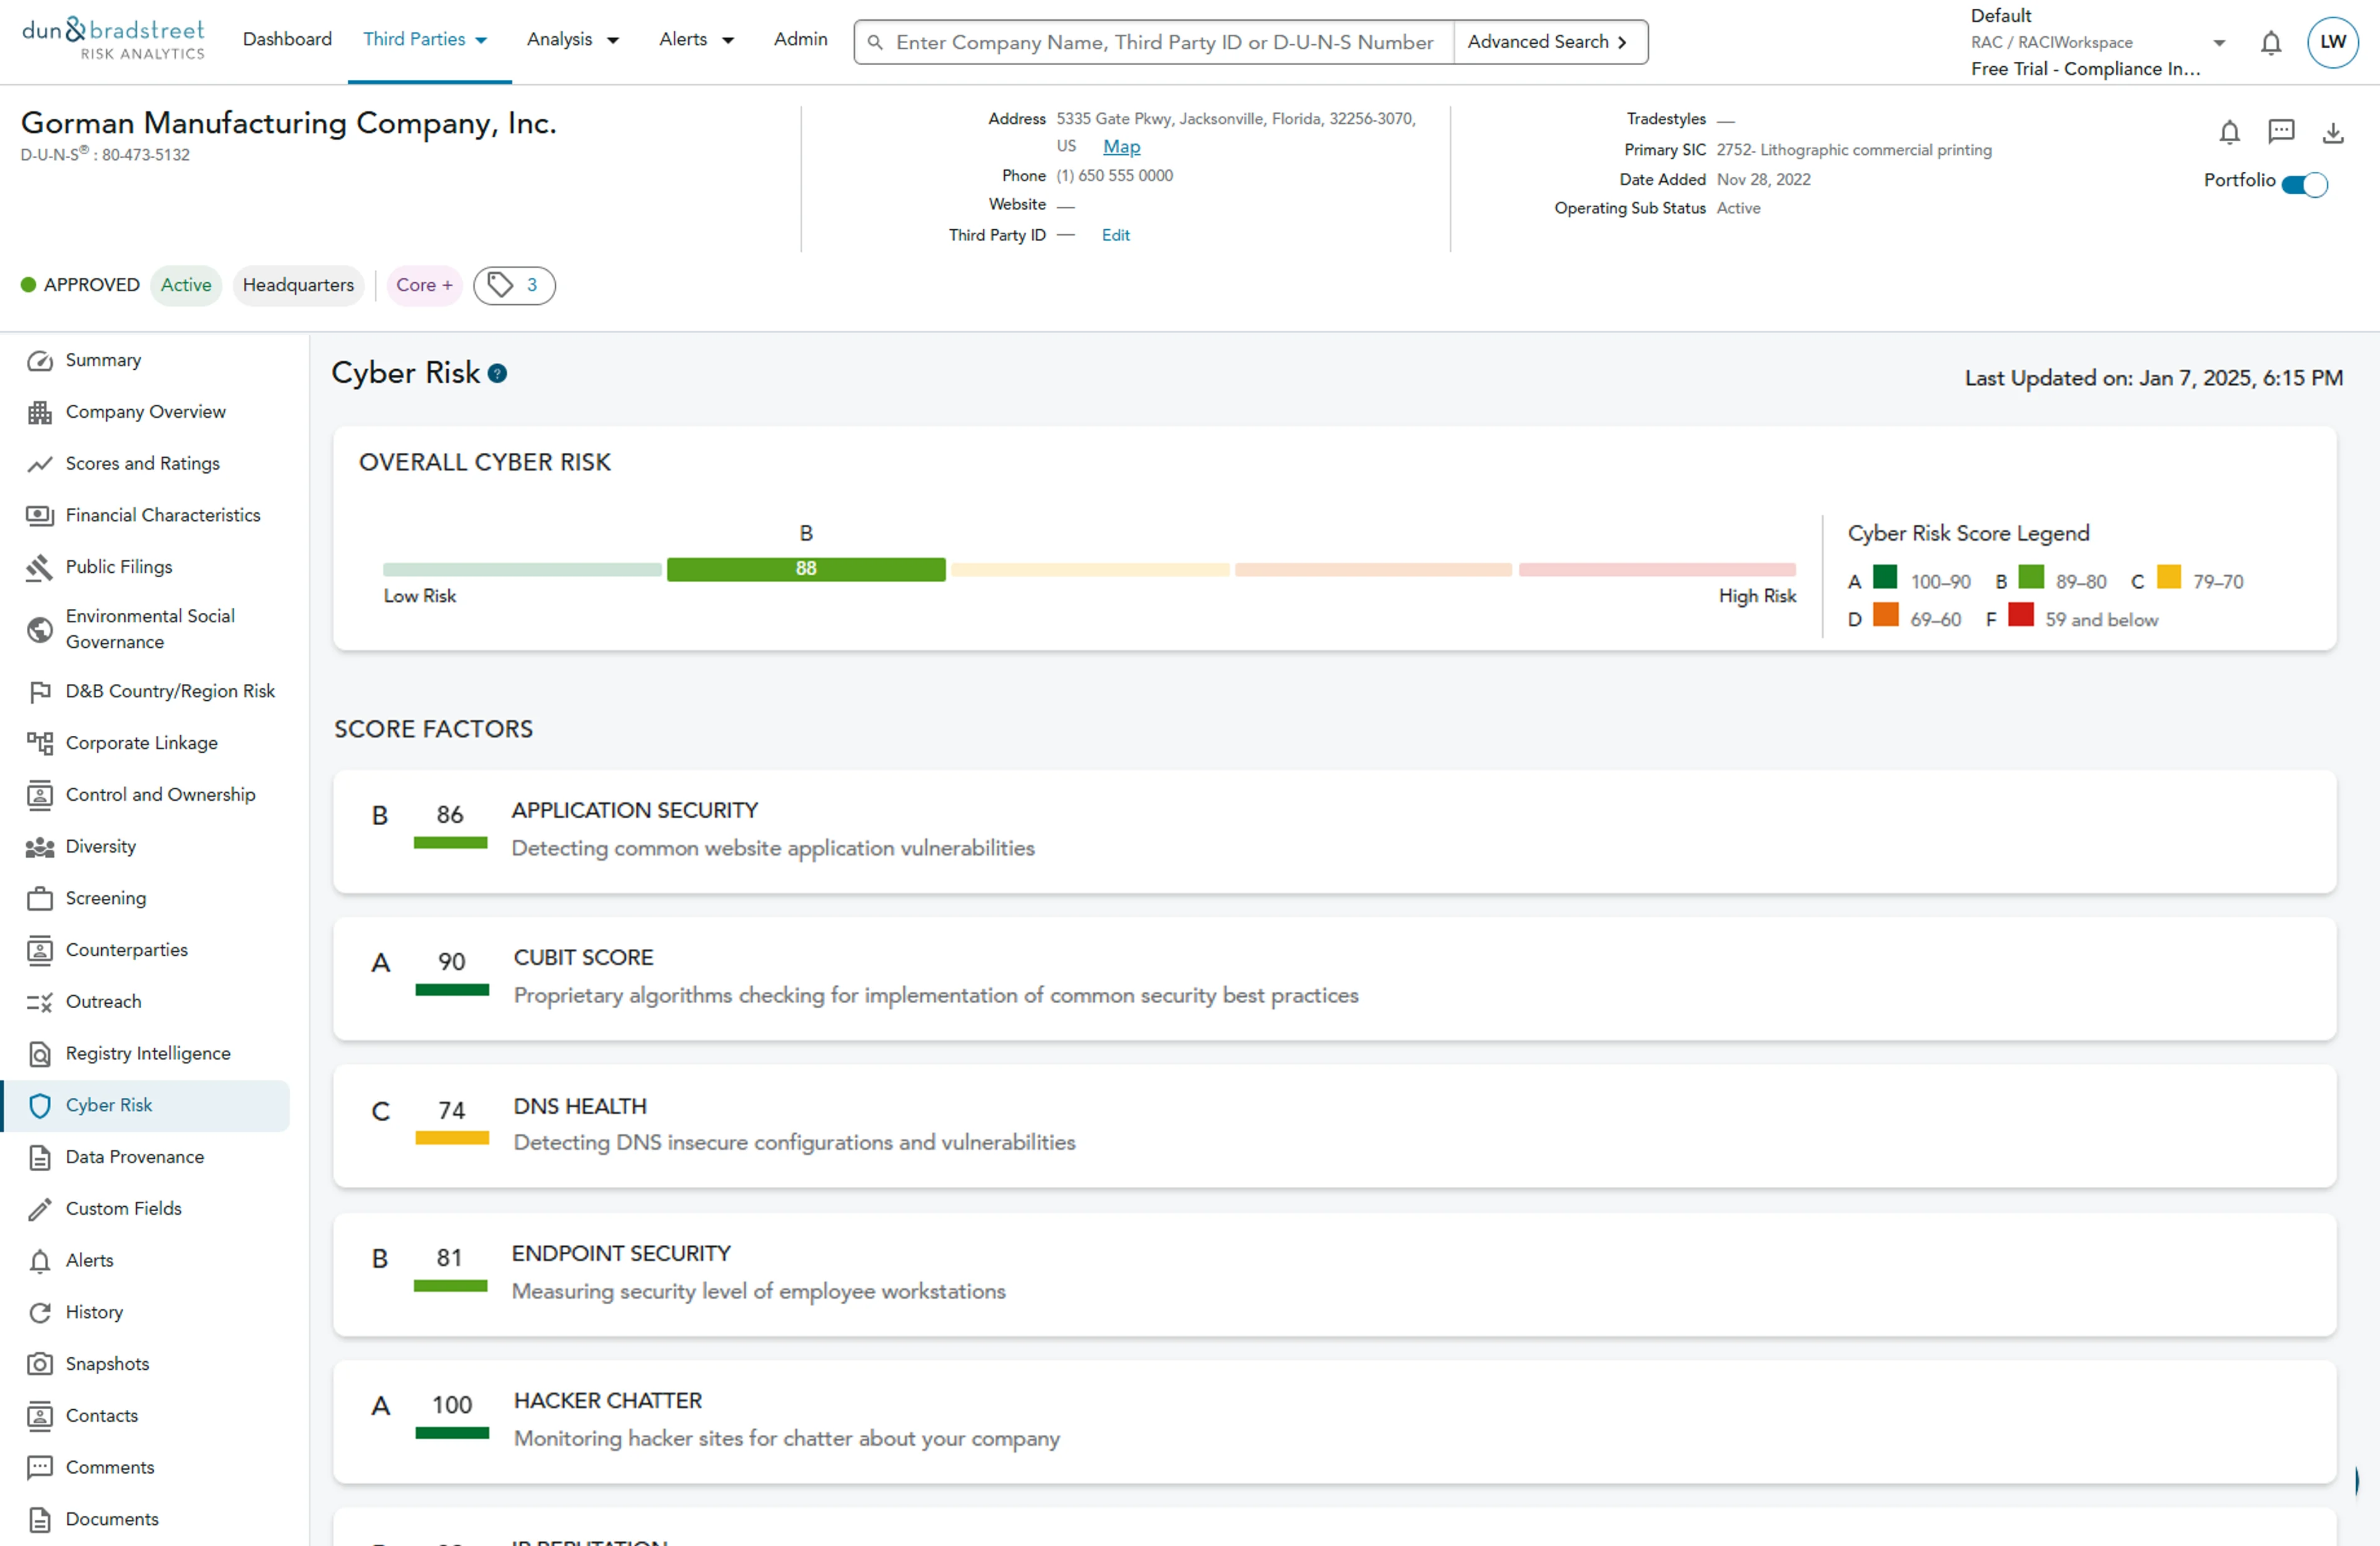Click the Company Overview building icon
This screenshot has width=2380, height=1546.
tap(40, 412)
